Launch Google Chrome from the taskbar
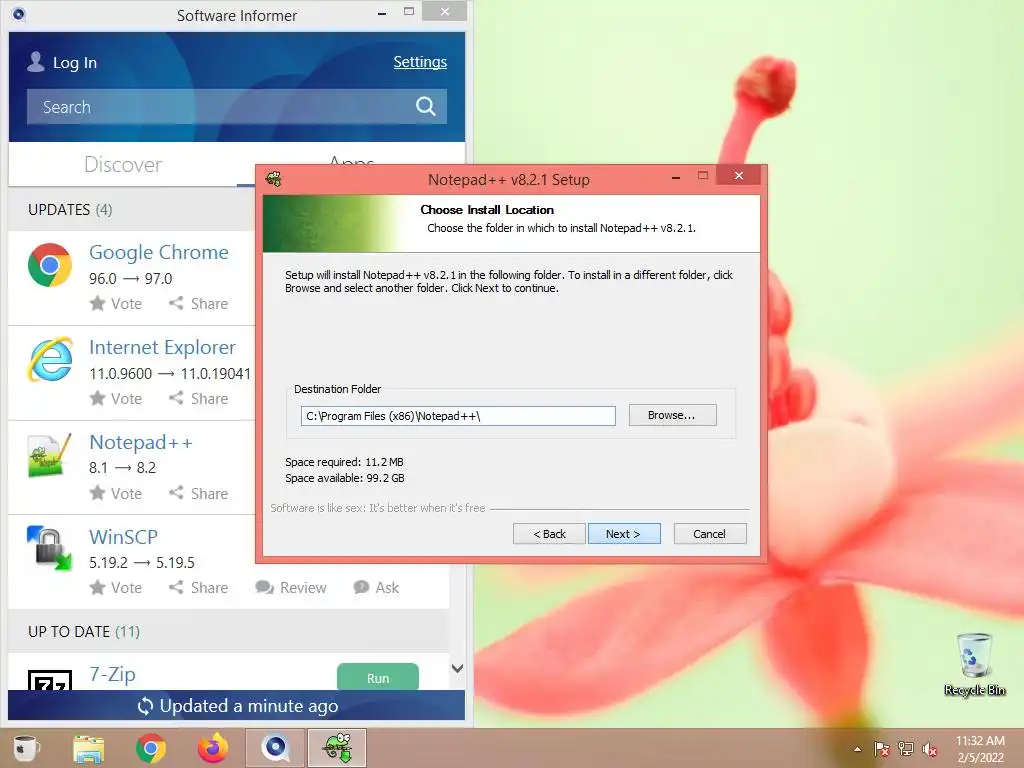Viewport: 1024px width, 768px height. coord(151,748)
